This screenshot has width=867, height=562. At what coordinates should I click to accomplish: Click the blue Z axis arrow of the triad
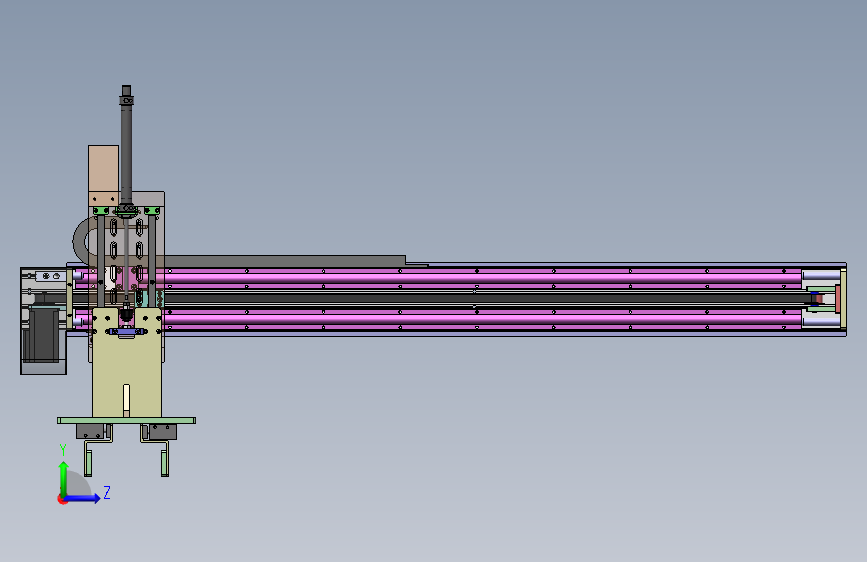[x=83, y=498]
